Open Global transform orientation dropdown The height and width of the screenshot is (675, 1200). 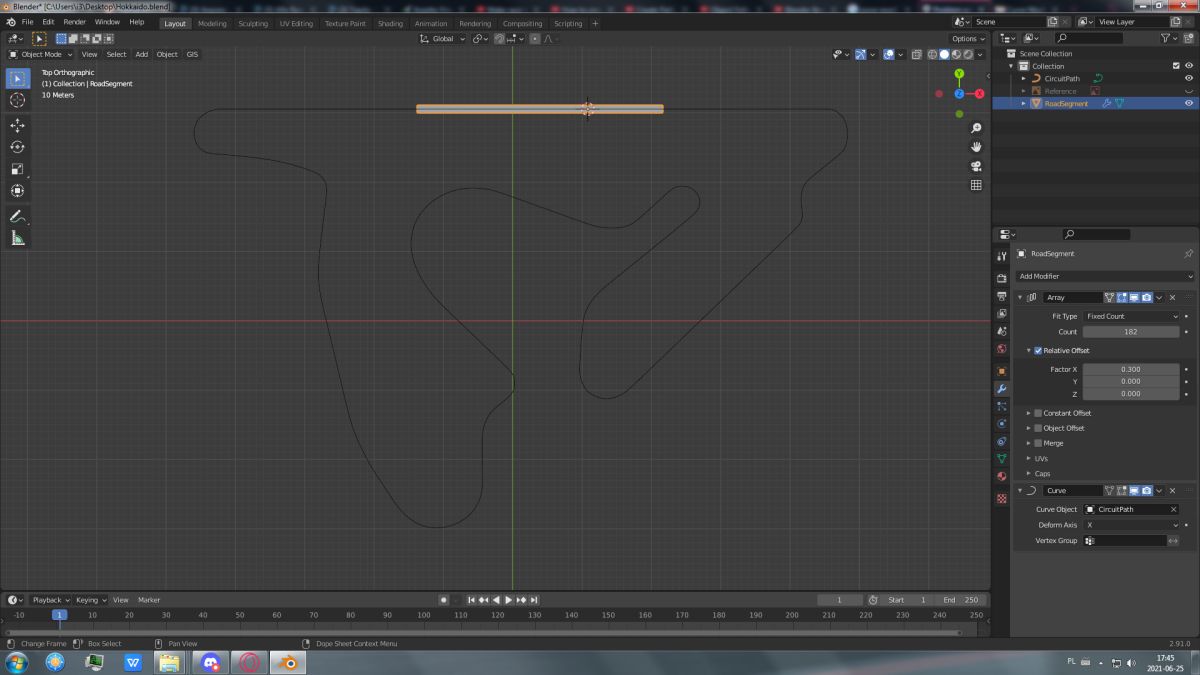pyautogui.click(x=442, y=39)
